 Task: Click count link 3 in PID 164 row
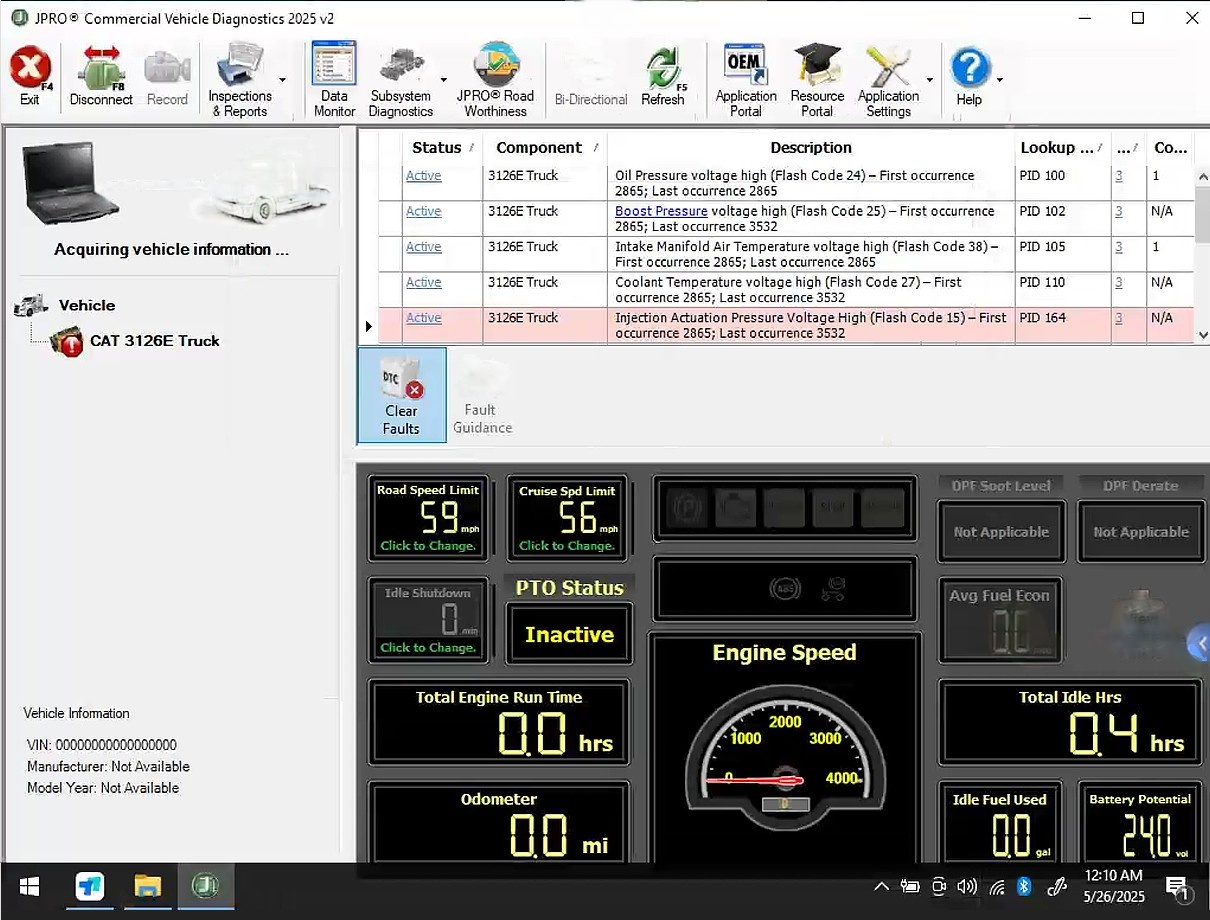[x=1119, y=317]
